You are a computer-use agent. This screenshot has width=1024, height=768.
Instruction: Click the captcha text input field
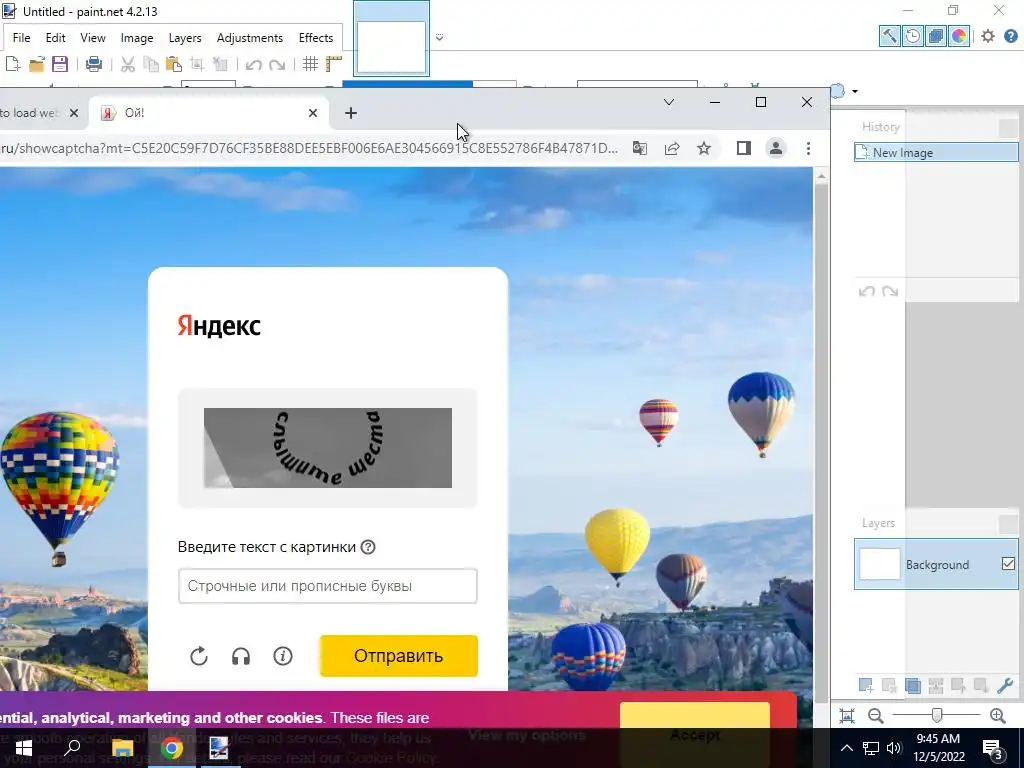pyautogui.click(x=328, y=586)
